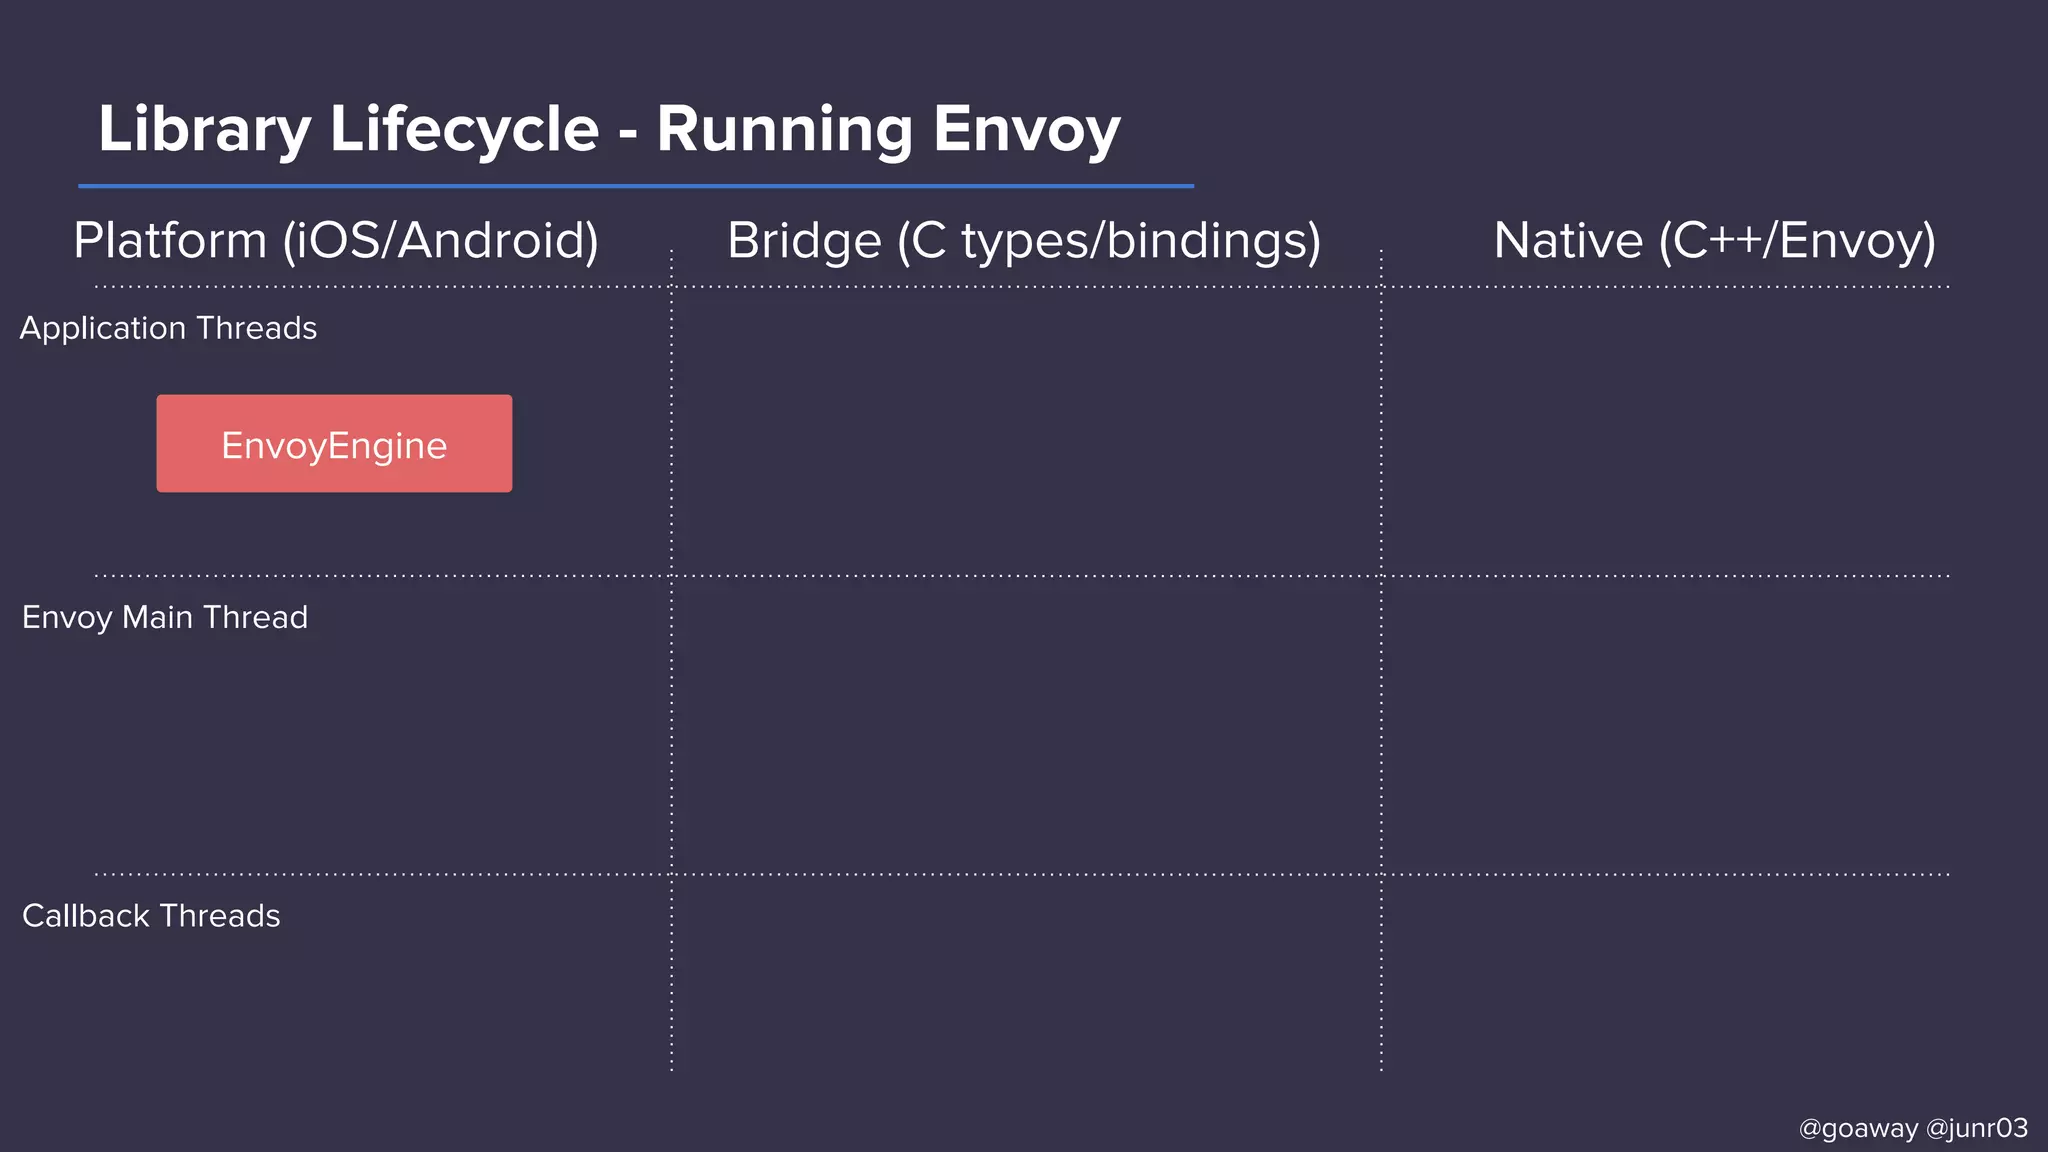Click the blue underline beneath the title
The height and width of the screenshot is (1152, 2048).
pos(636,186)
